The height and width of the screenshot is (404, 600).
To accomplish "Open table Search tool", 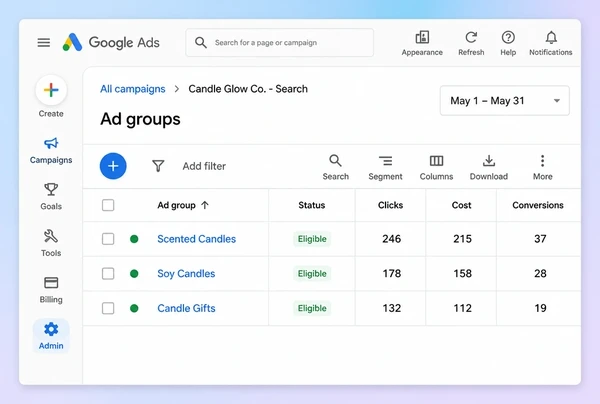I will point(336,167).
